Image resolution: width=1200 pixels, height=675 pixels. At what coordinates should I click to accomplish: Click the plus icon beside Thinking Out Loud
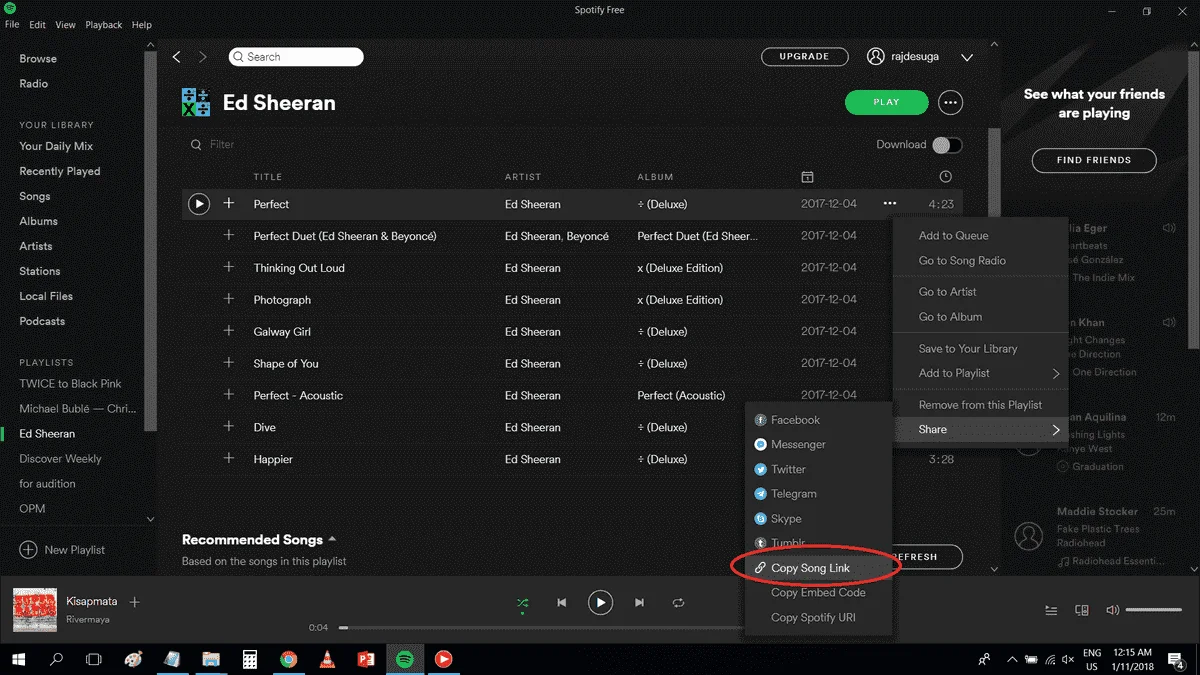pyautogui.click(x=228, y=268)
